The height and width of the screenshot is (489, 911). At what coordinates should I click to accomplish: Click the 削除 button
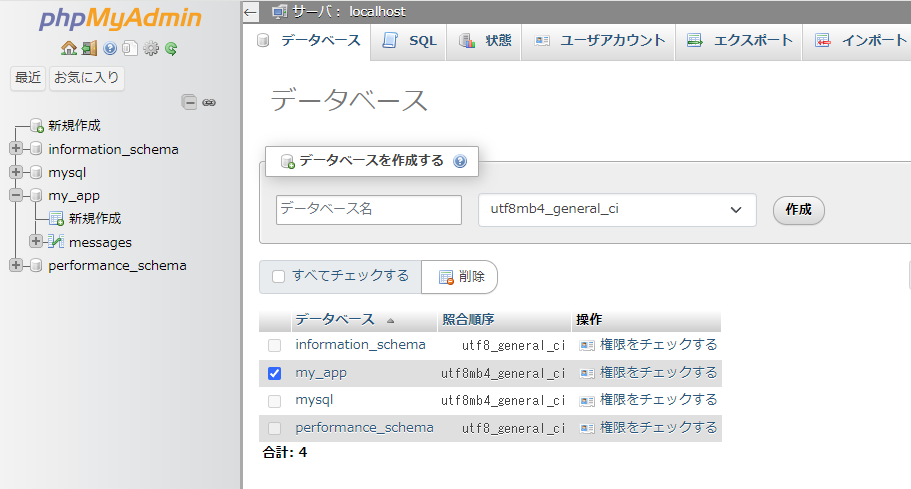click(461, 277)
